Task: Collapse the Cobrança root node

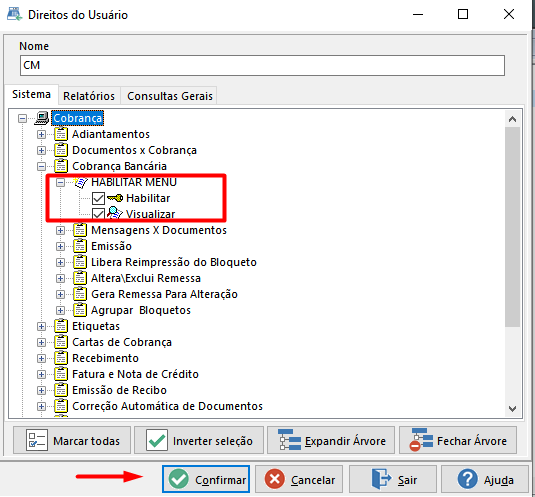Action: [23, 118]
